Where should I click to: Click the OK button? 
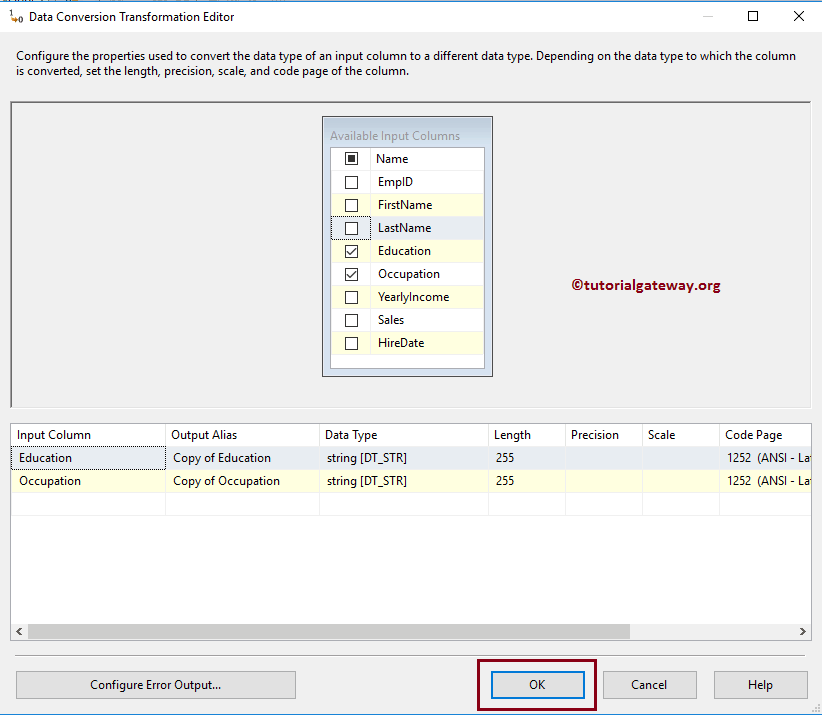coord(537,684)
